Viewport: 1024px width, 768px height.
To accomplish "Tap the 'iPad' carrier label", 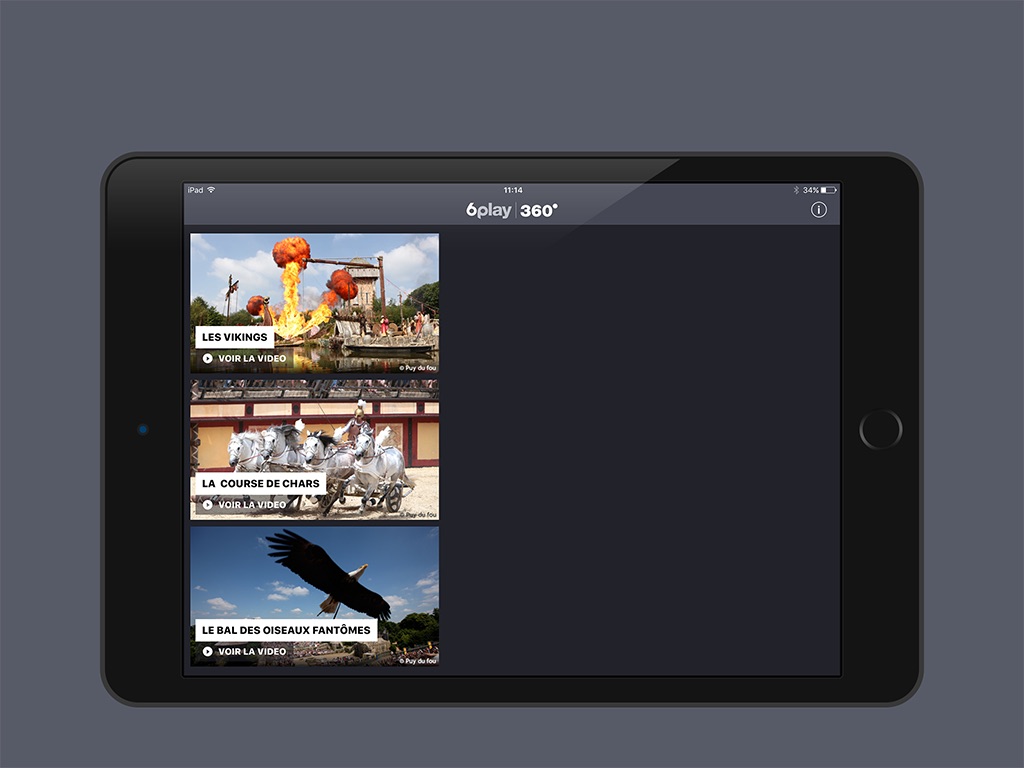I will point(195,190).
